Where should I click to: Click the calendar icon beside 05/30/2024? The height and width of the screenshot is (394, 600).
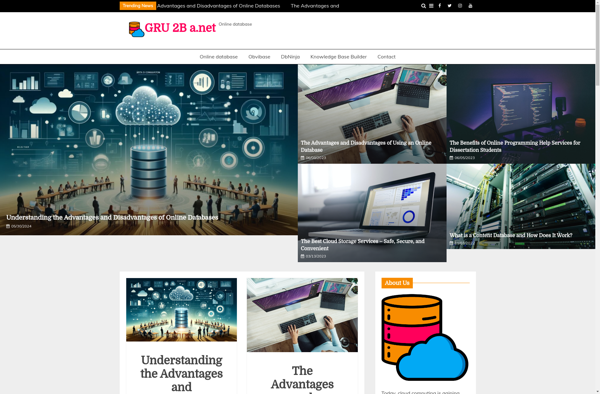coord(8,226)
